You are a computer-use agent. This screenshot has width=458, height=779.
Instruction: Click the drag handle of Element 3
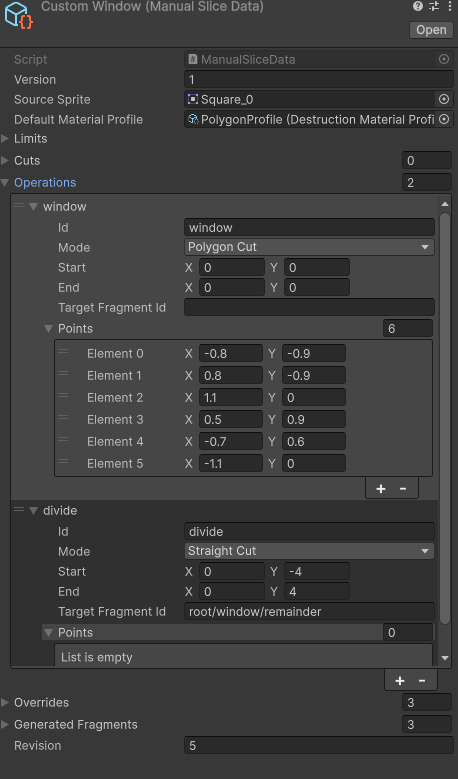tap(63, 417)
